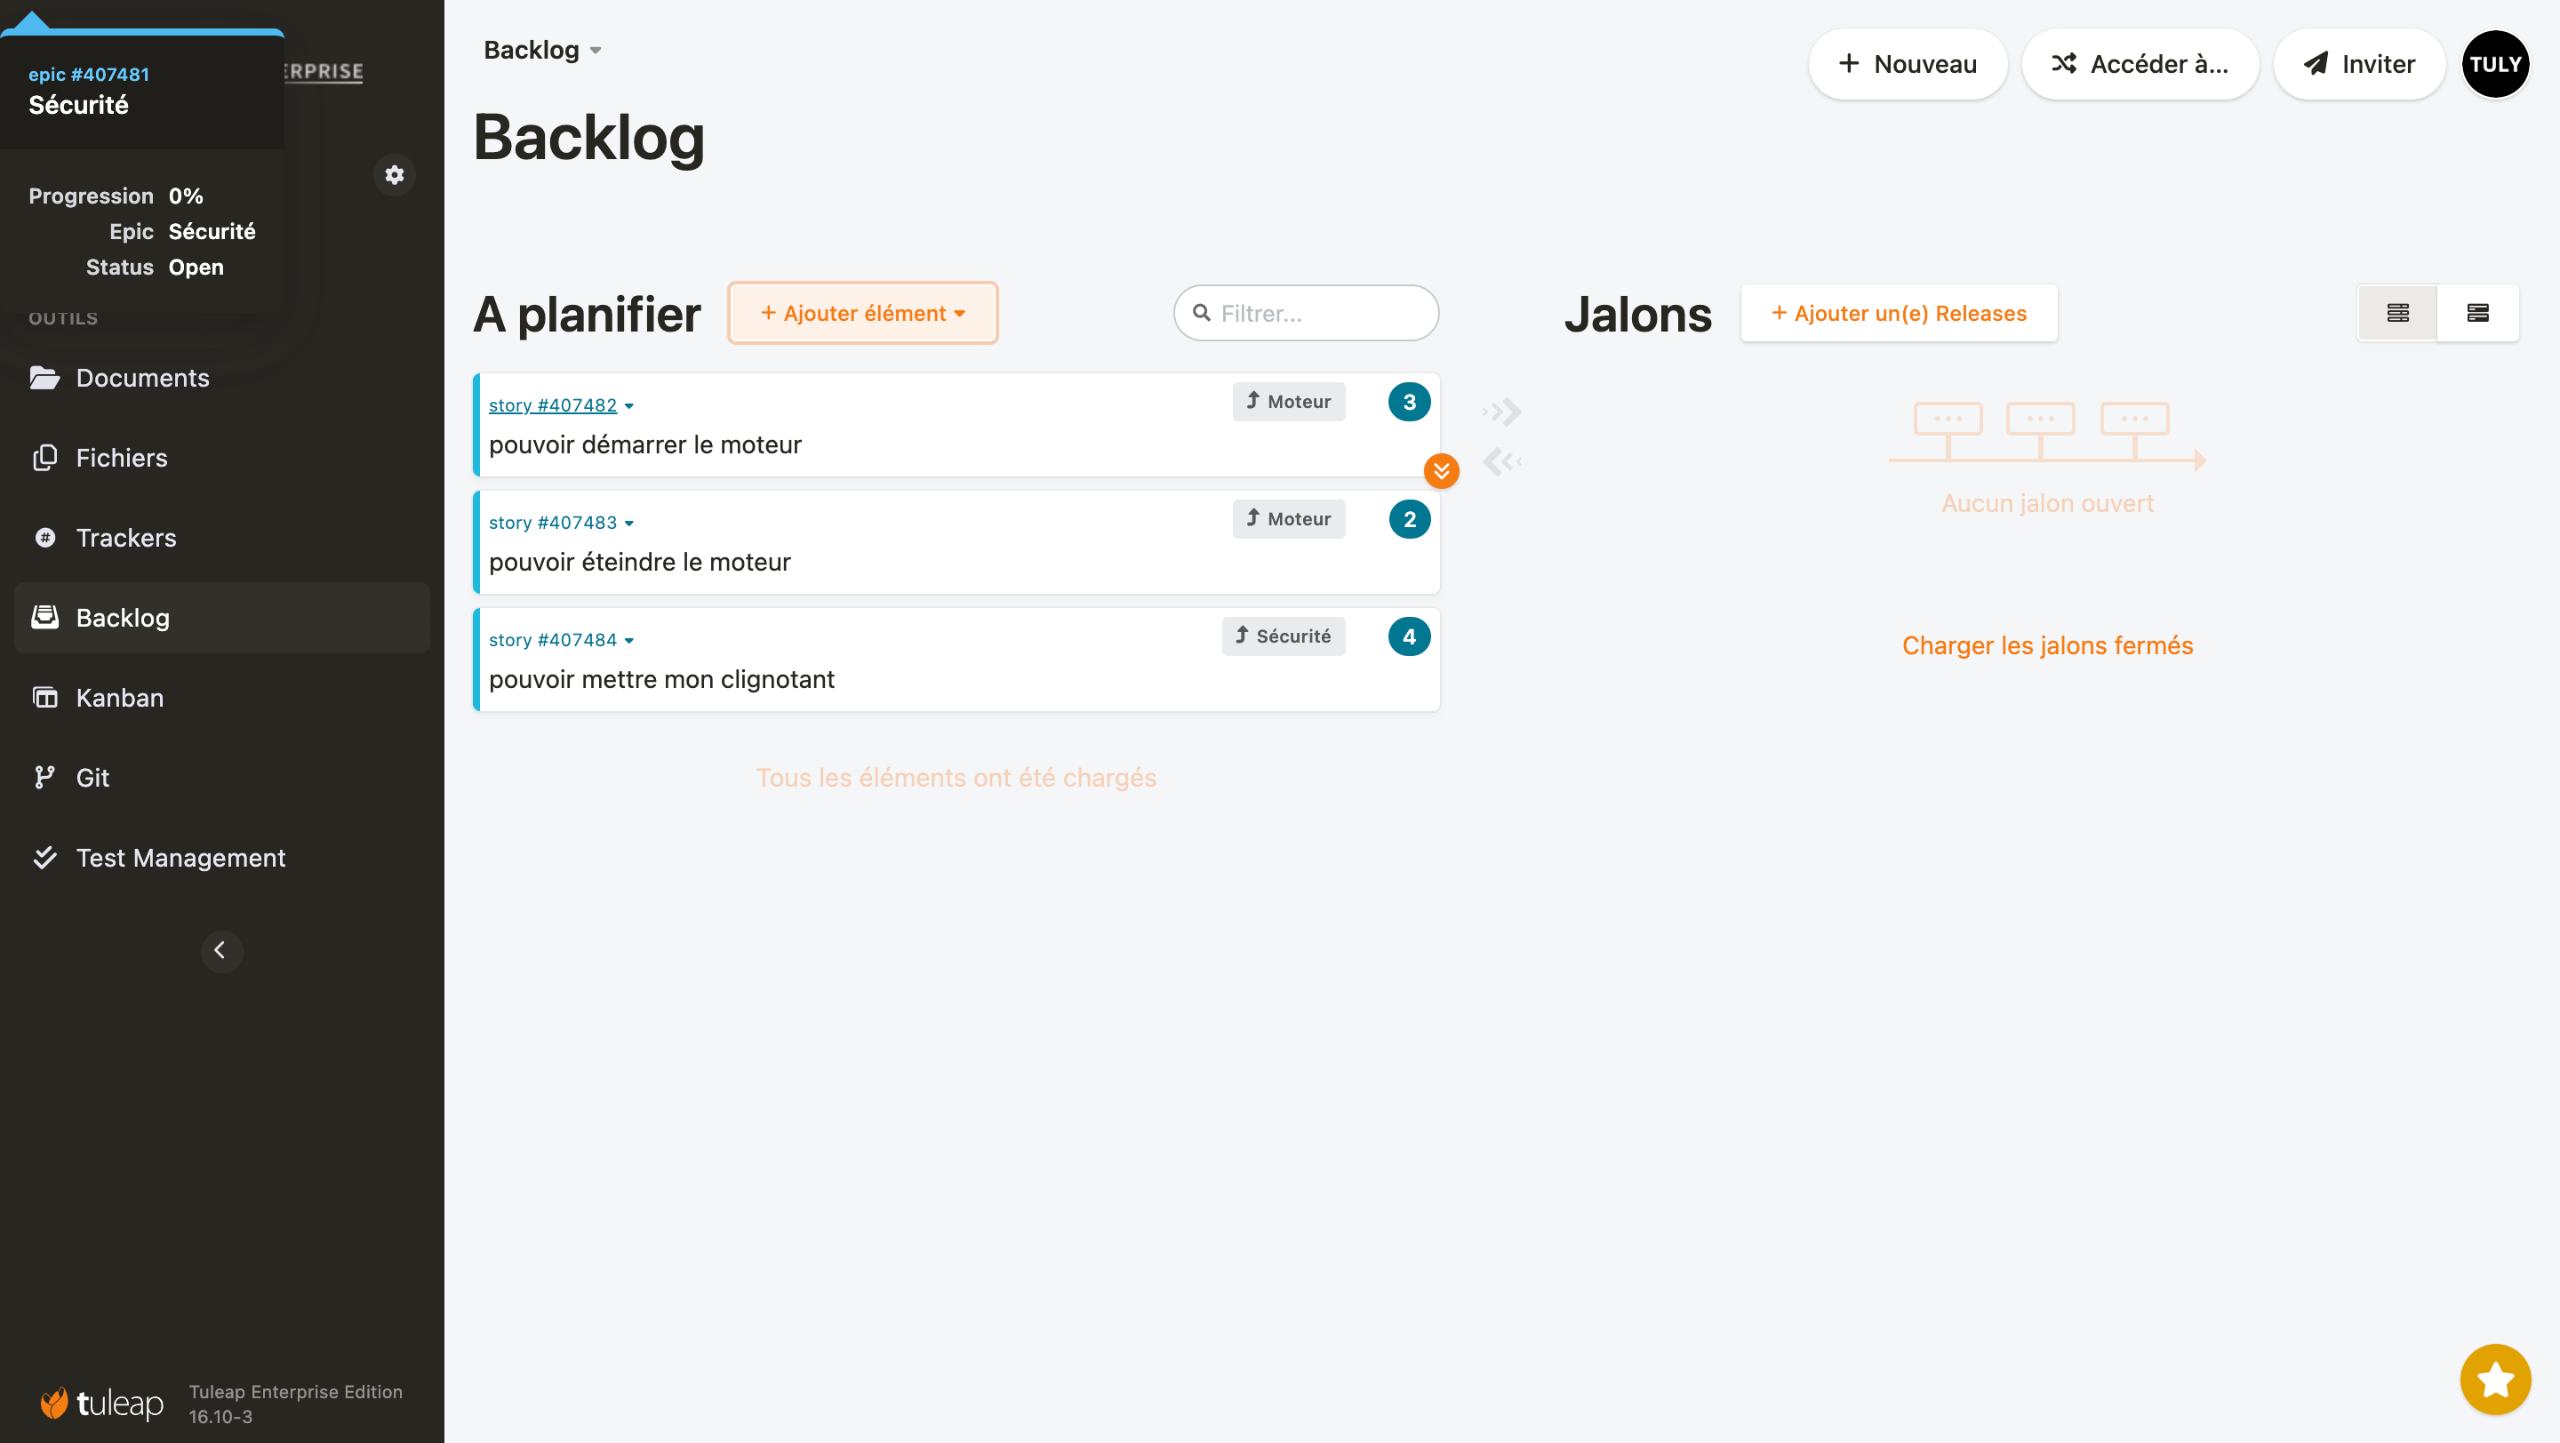This screenshot has width=2560, height=1443.
Task: Click the Nouveau button
Action: (1907, 64)
